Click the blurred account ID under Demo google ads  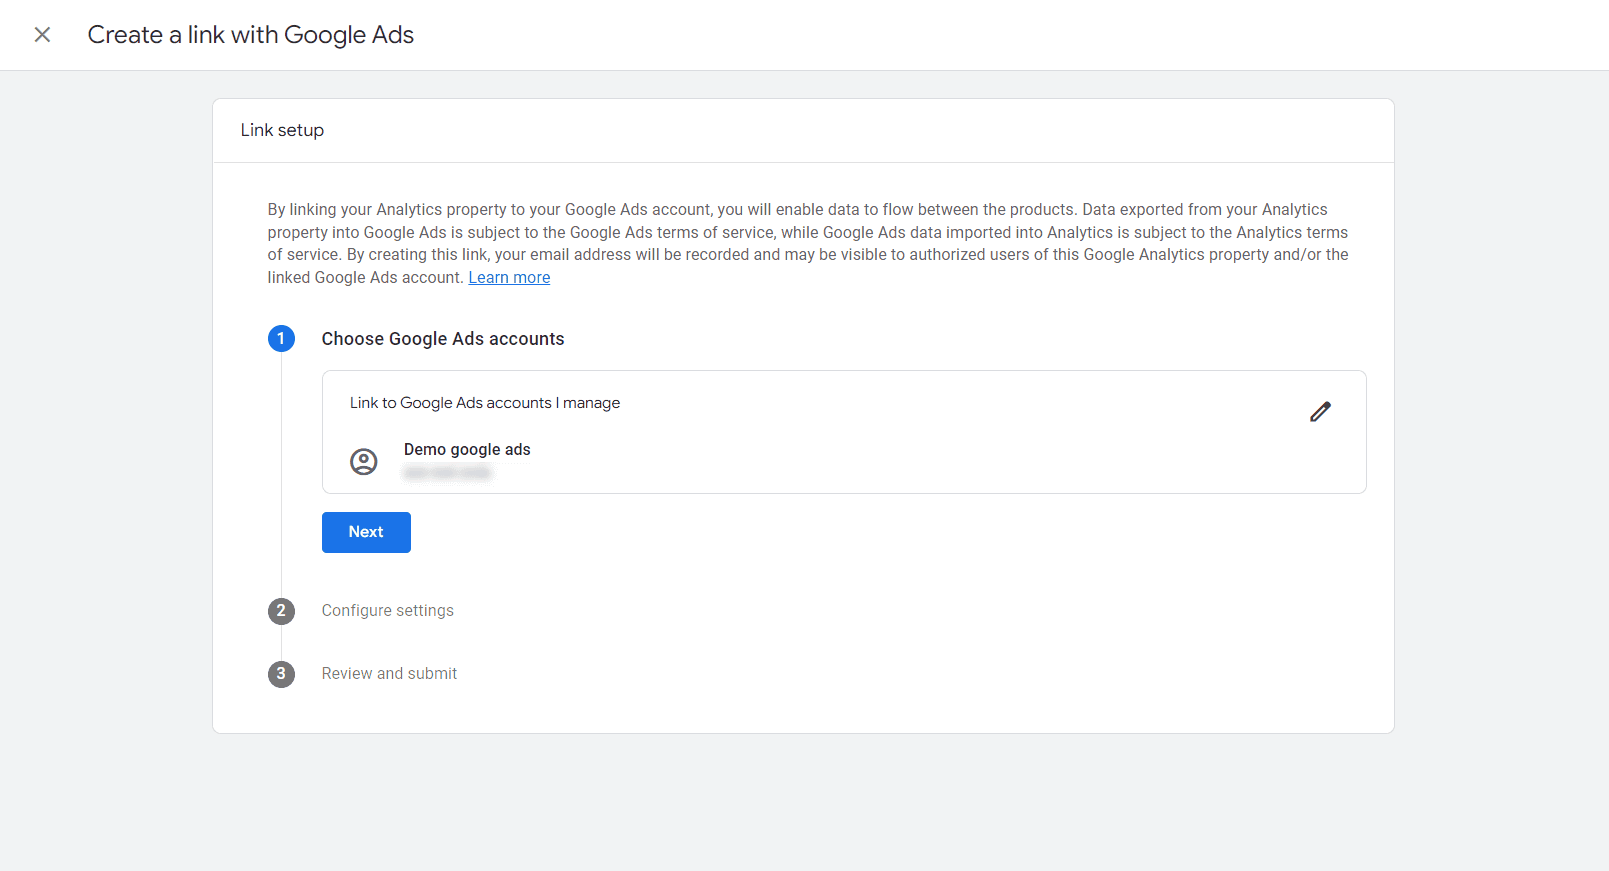pyautogui.click(x=447, y=473)
